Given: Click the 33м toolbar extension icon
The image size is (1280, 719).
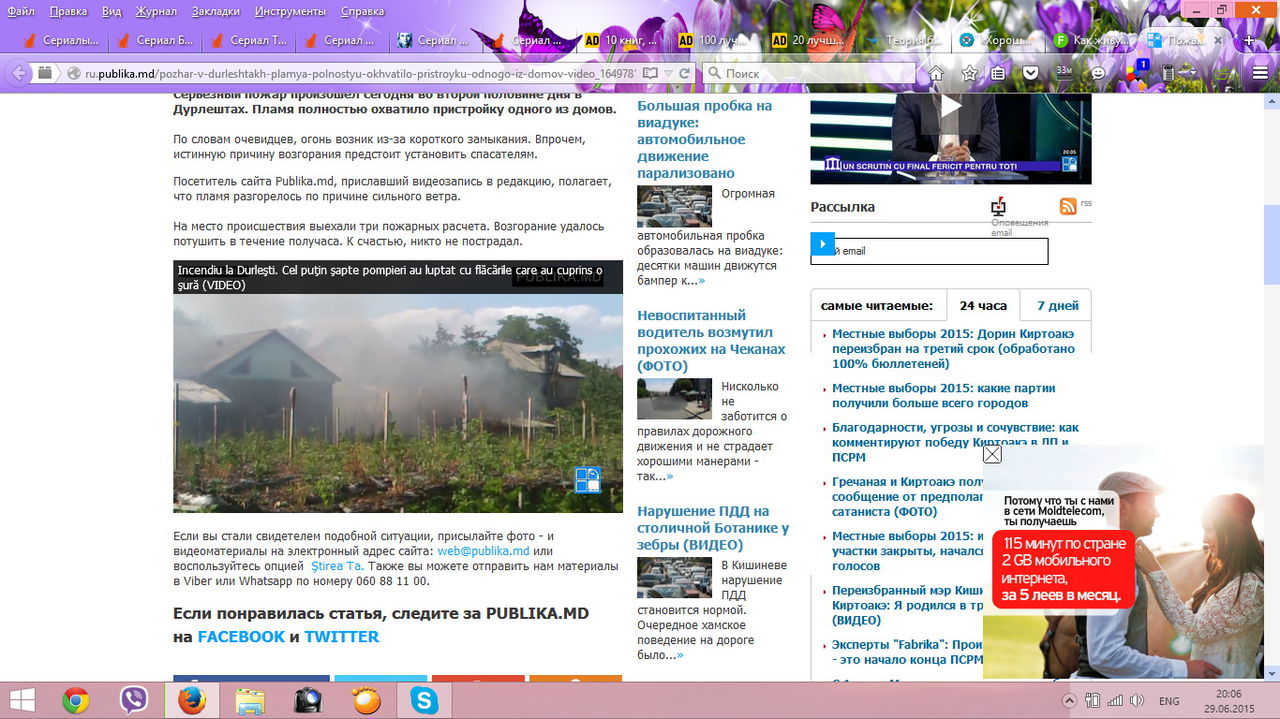Looking at the screenshot, I should 1064,73.
